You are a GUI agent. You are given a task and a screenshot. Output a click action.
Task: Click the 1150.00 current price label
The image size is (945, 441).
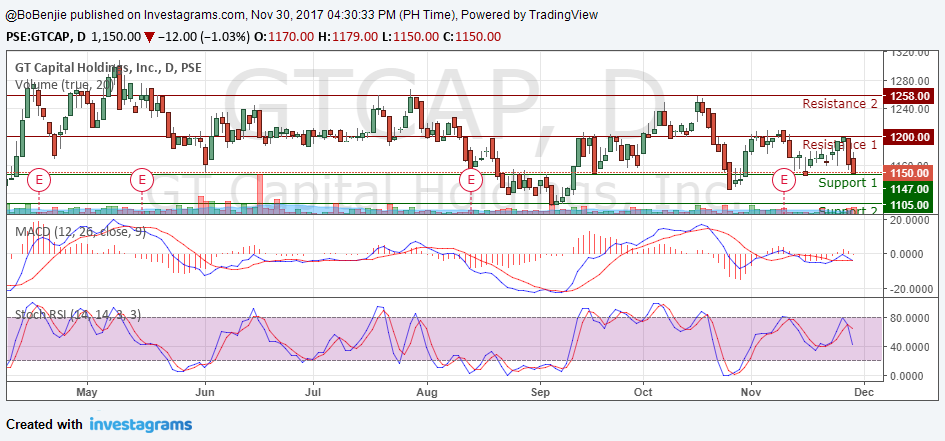(908, 173)
